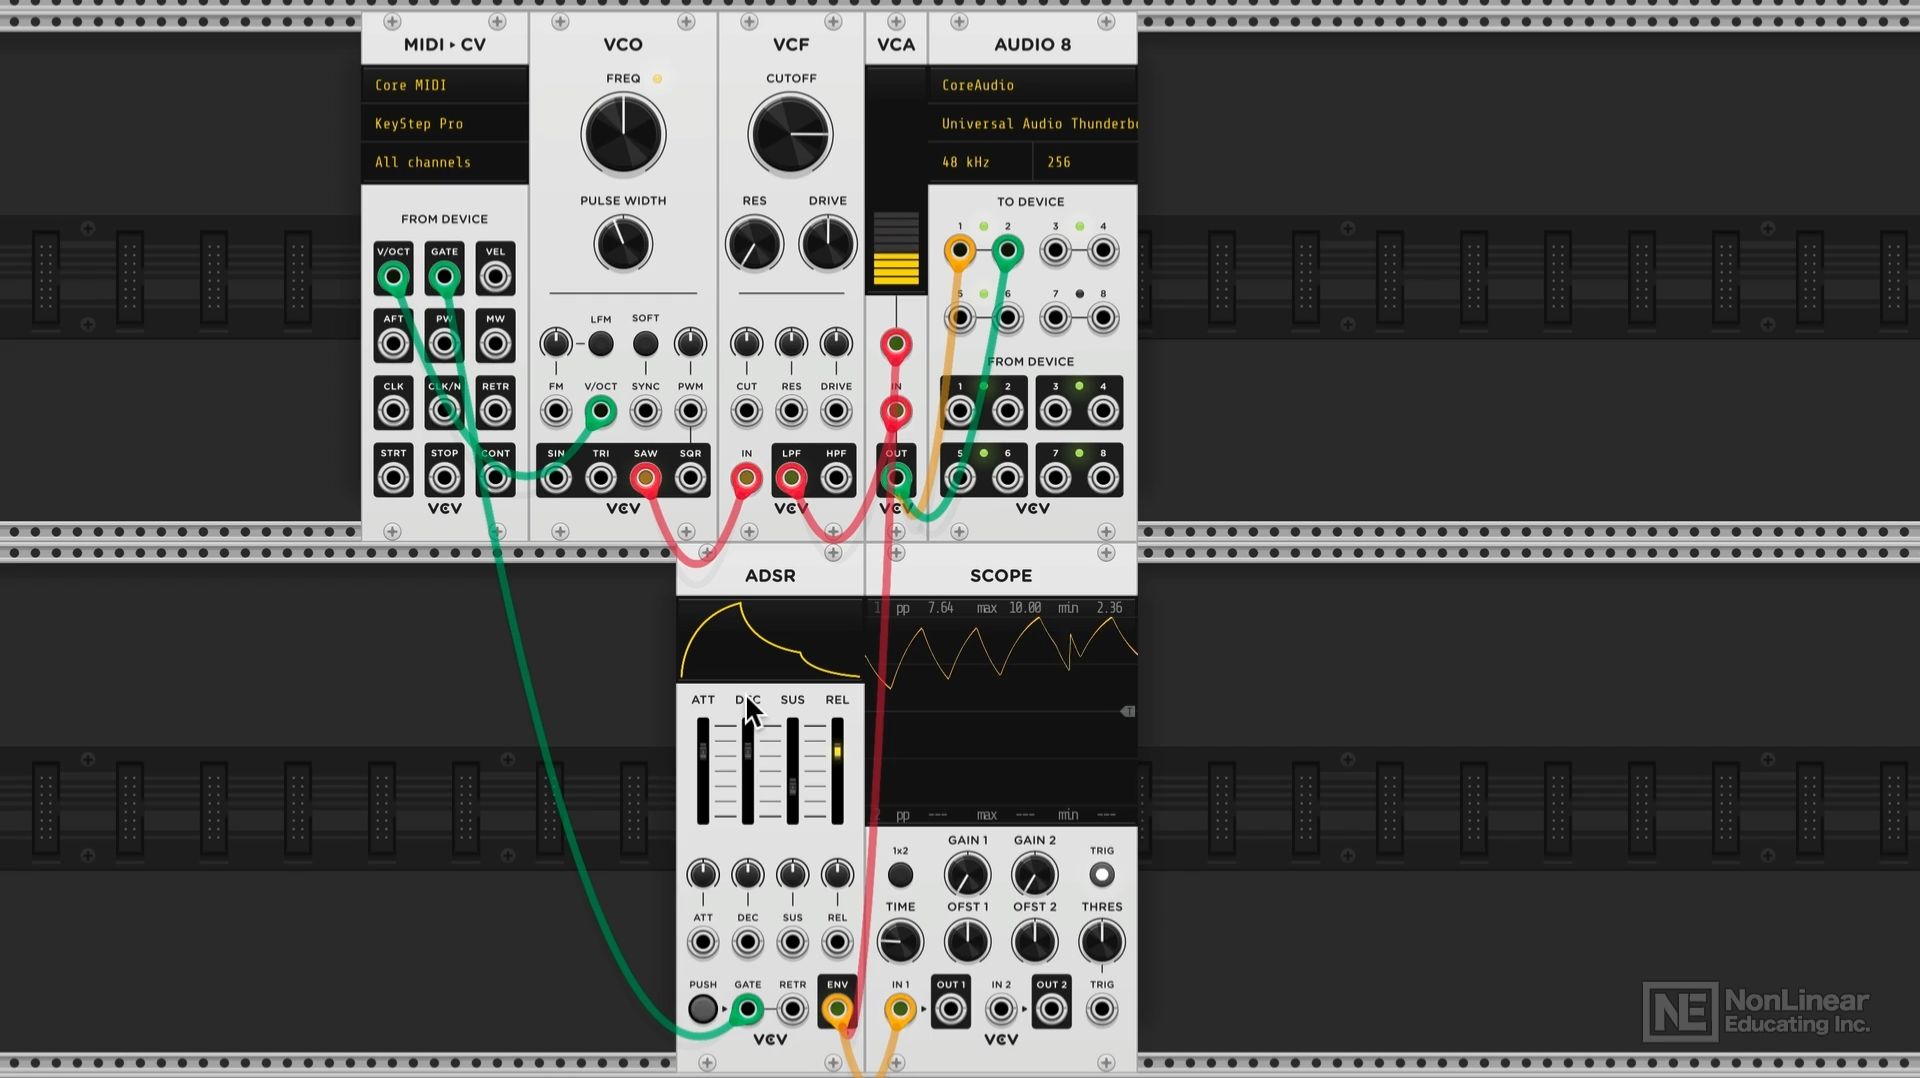The width and height of the screenshot is (1920, 1078).
Task: Click the FM input jack on VCO
Action: 556,411
